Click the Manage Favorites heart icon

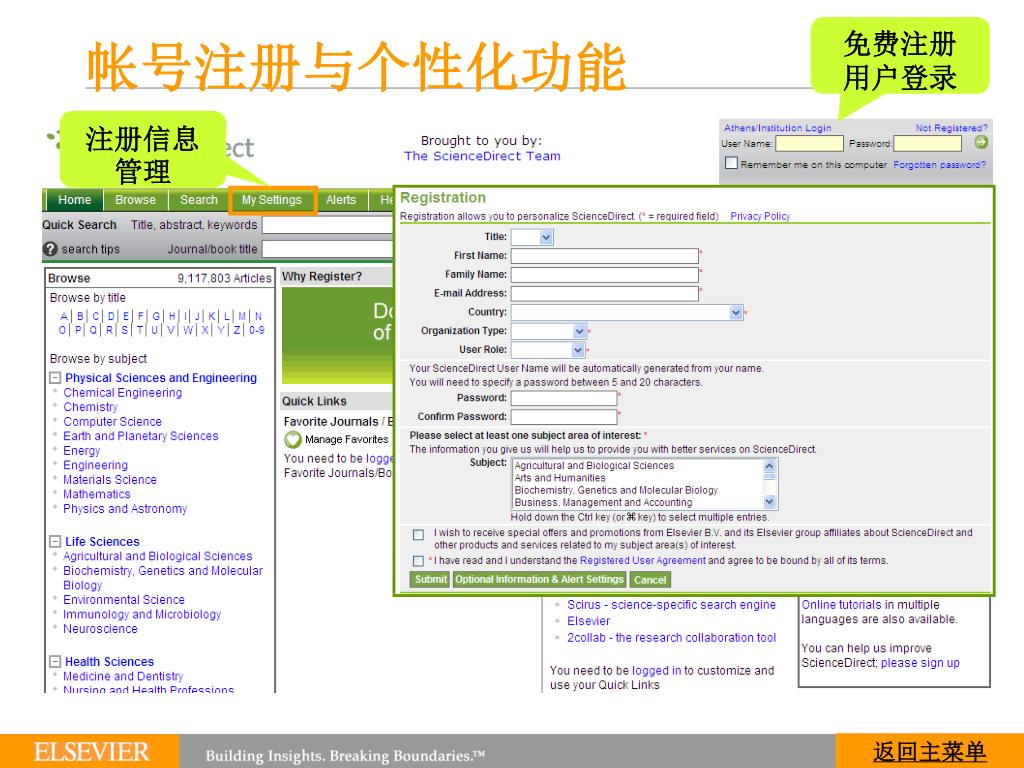tap(293, 440)
